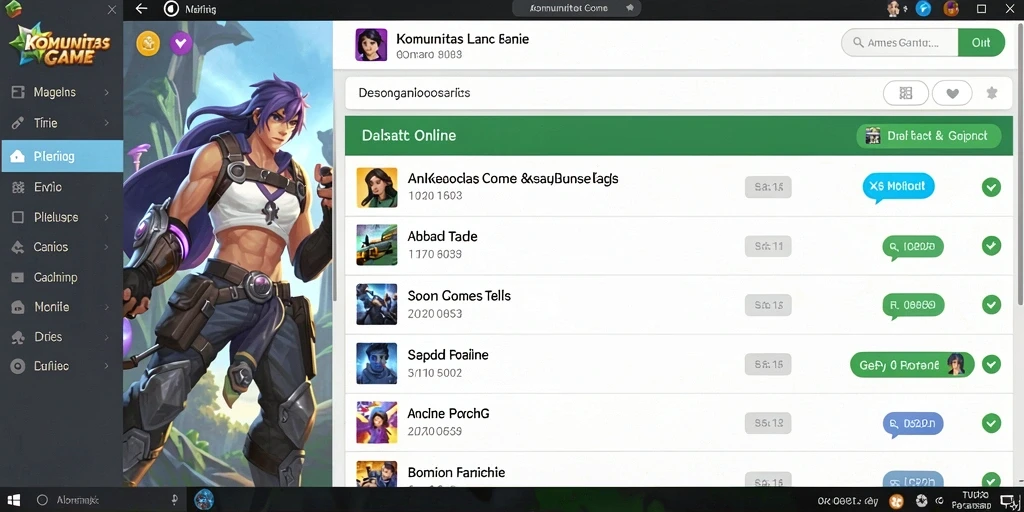Open Windows Start menu
This screenshot has width=1024, height=512.
coord(12,500)
